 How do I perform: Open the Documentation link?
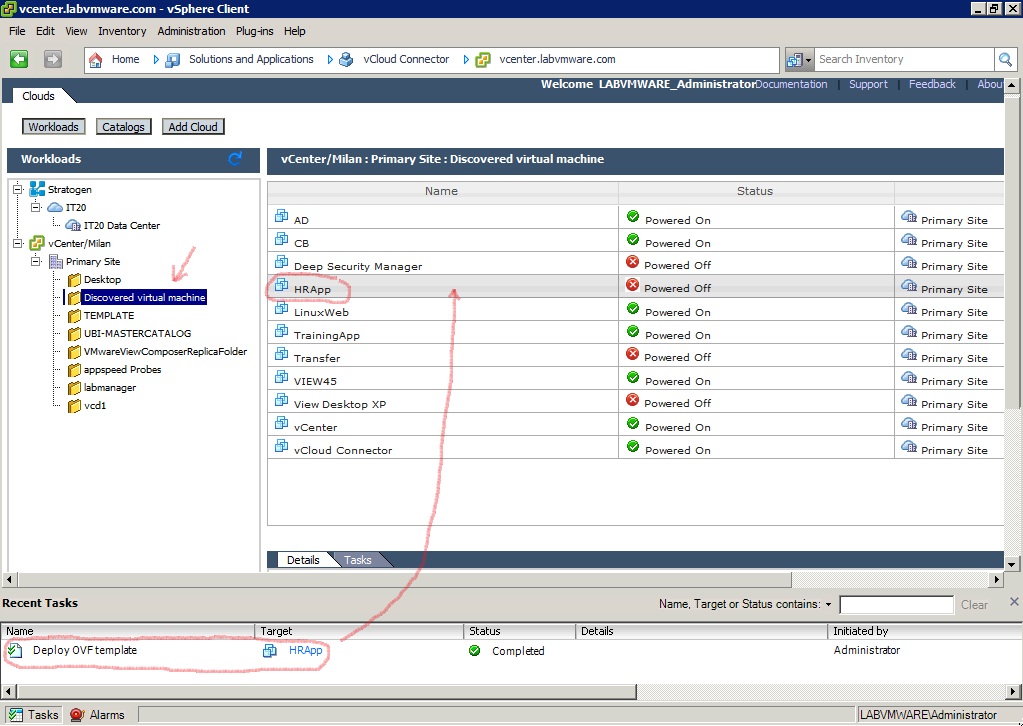click(x=791, y=84)
